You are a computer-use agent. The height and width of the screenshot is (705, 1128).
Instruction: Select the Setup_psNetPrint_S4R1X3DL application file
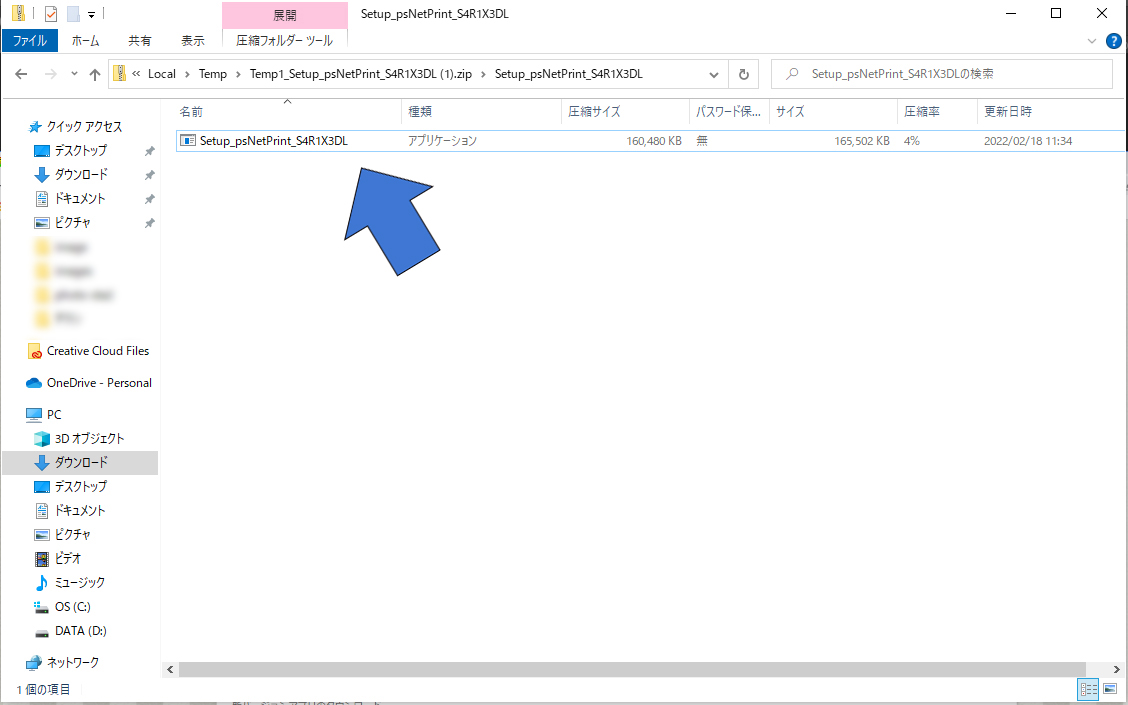[x=273, y=141]
